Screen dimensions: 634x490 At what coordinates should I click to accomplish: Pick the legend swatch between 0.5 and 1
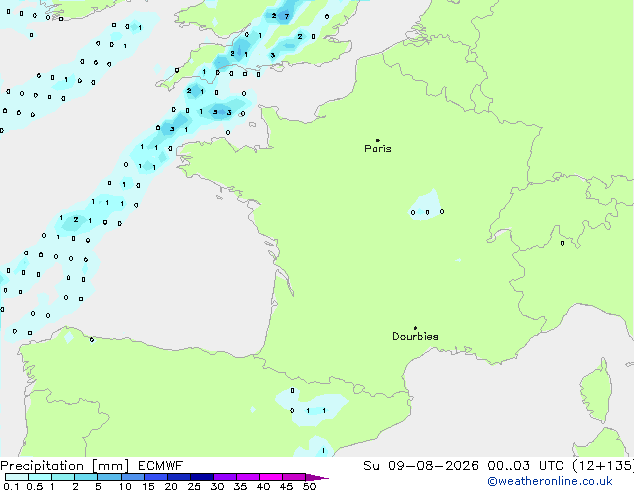click(x=40, y=477)
